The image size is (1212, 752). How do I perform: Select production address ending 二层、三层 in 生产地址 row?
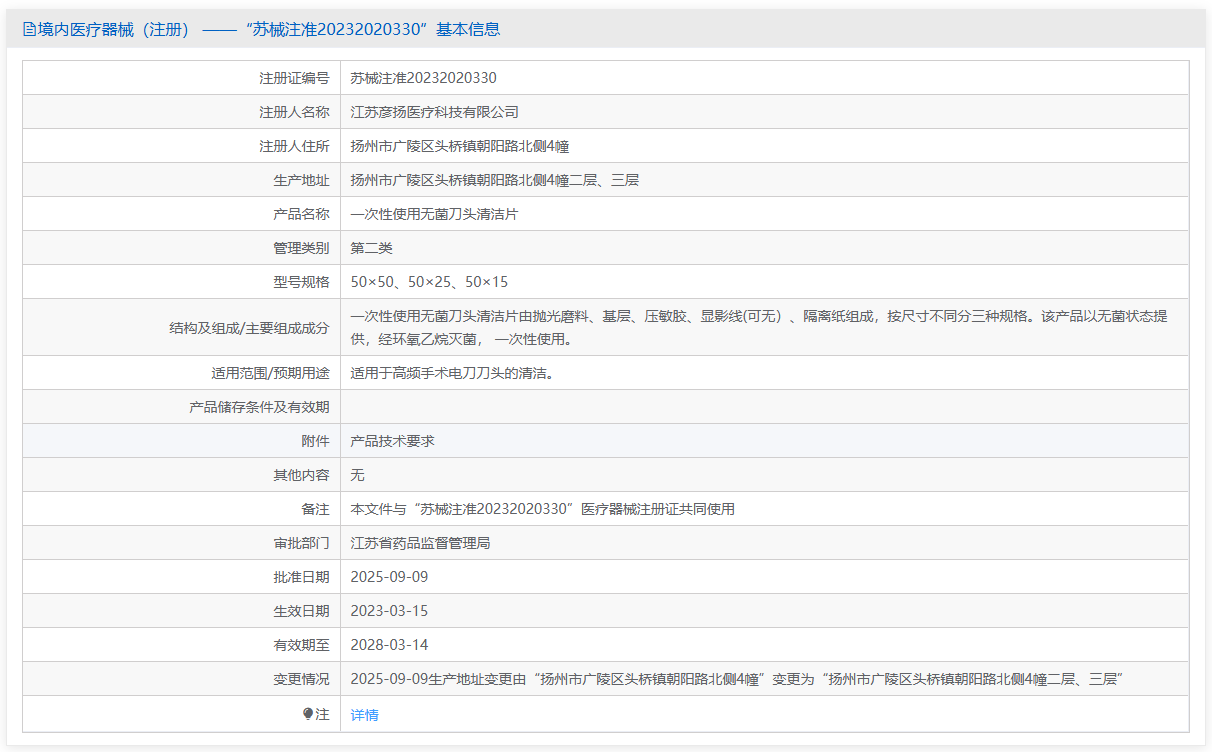(x=495, y=180)
